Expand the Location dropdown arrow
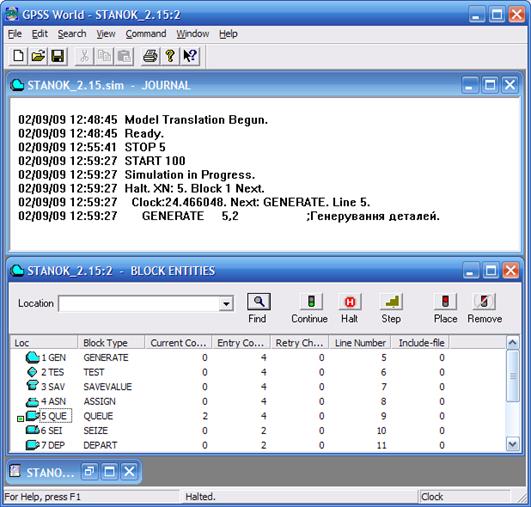531x507 pixels. click(226, 303)
